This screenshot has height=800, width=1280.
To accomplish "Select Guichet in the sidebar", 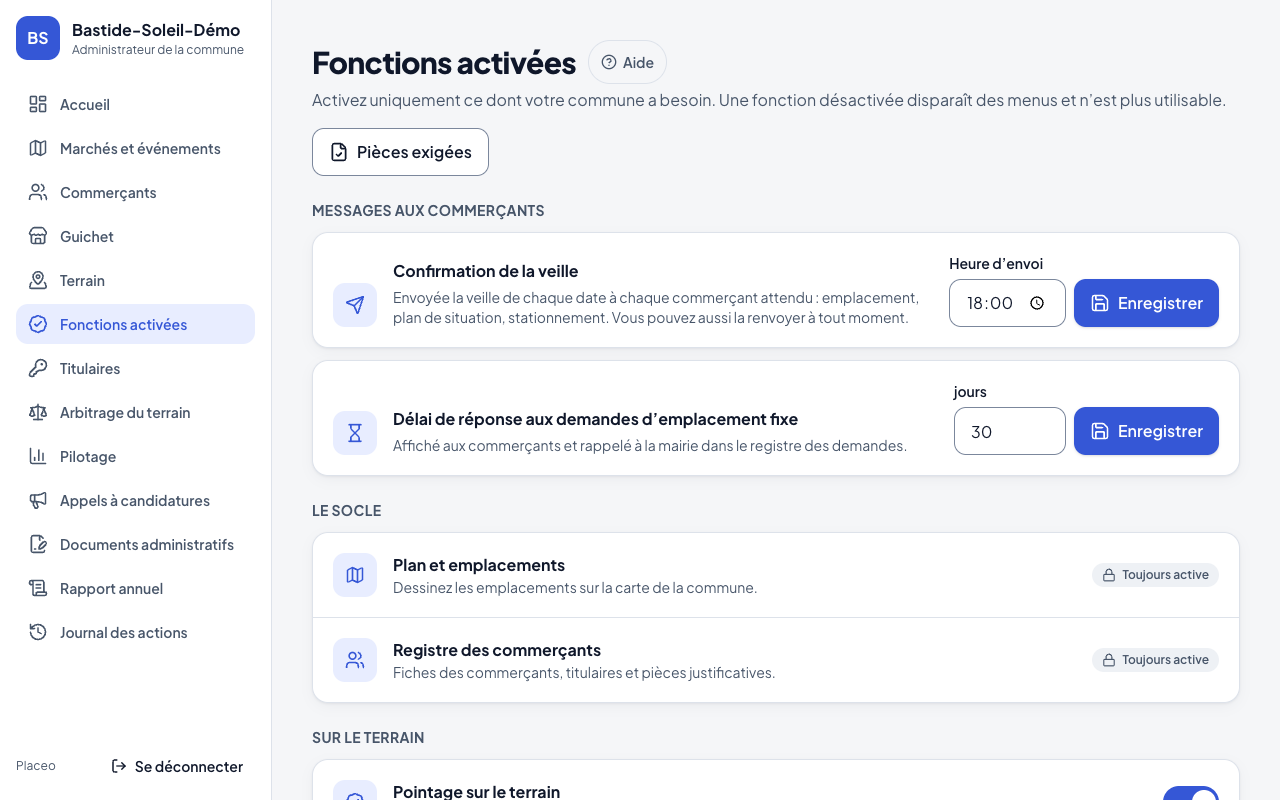I will 135,236.
